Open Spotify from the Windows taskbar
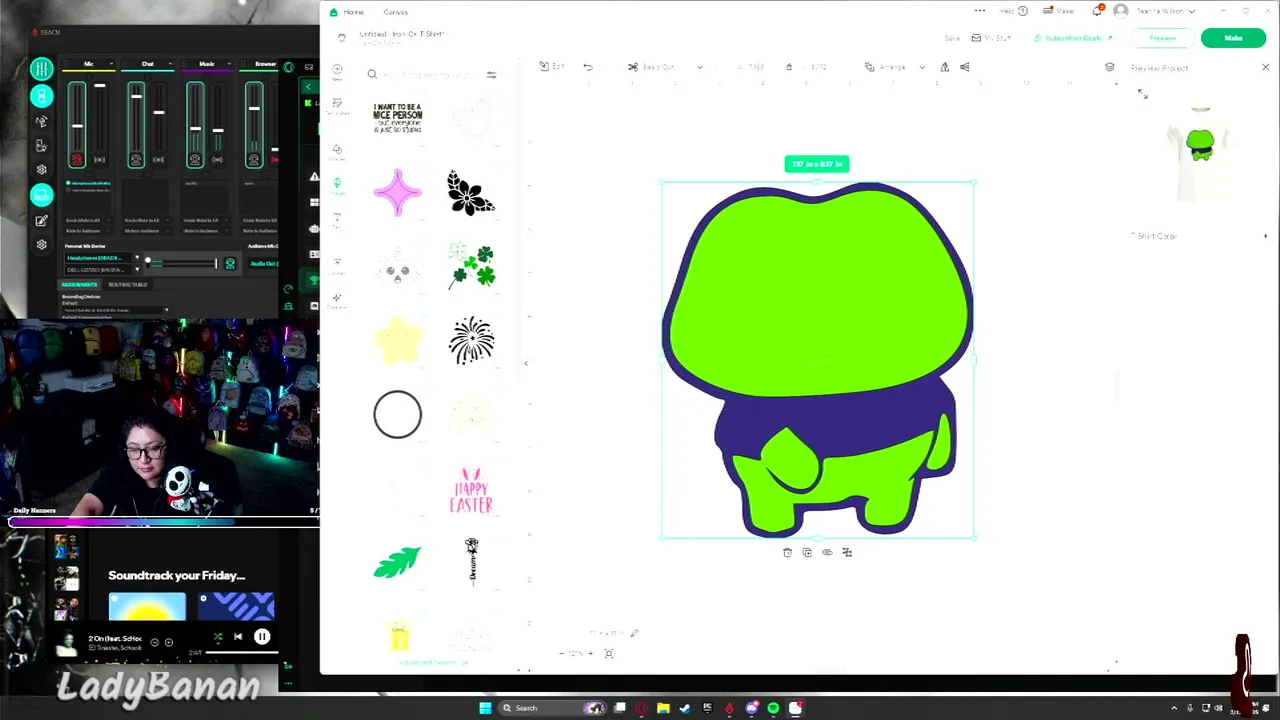Viewport: 1280px width, 720px height. coord(773,708)
